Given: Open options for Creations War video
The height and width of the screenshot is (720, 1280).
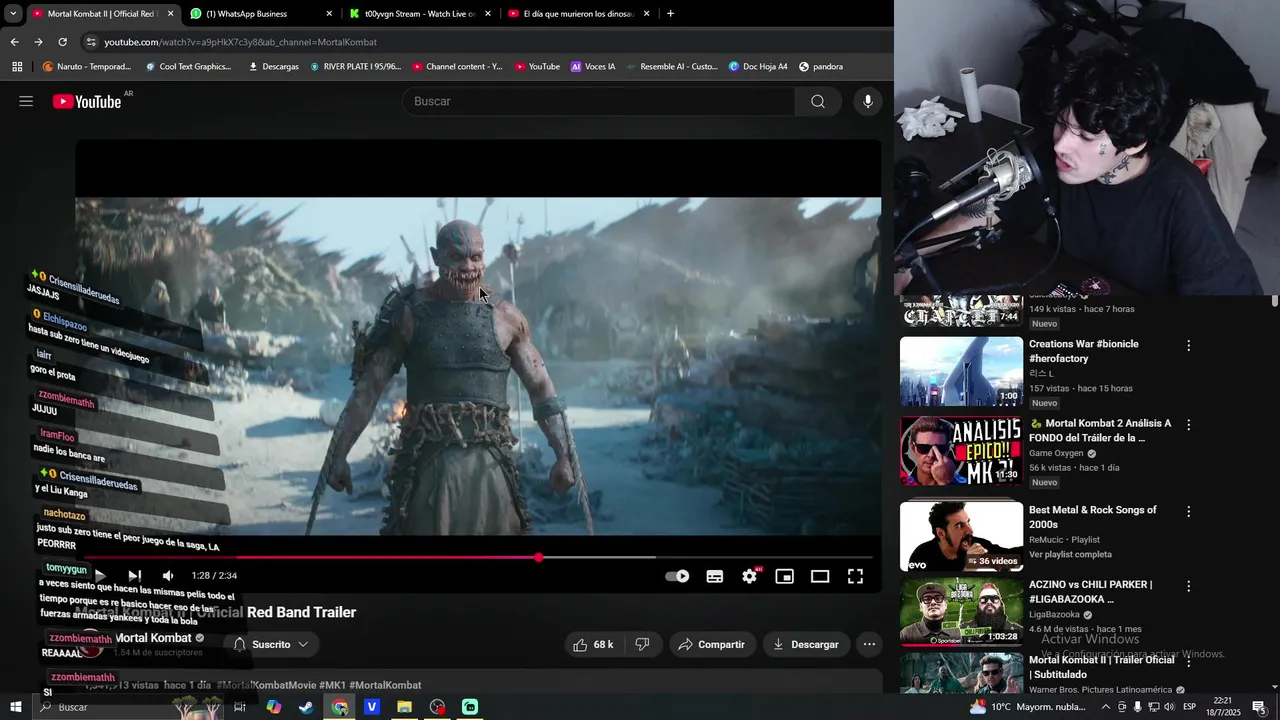Looking at the screenshot, I should point(1188,346).
